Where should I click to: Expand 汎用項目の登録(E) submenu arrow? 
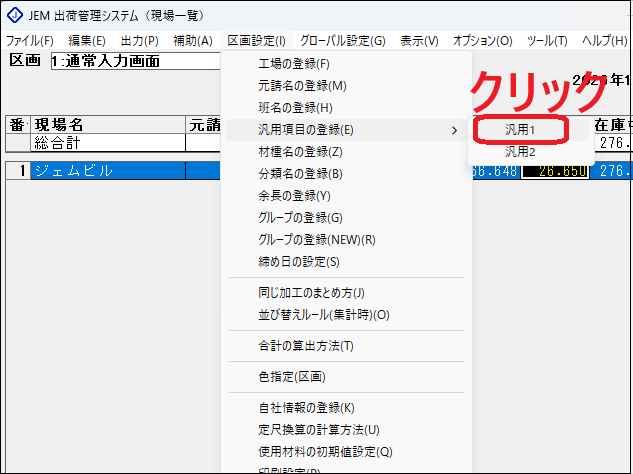point(454,130)
